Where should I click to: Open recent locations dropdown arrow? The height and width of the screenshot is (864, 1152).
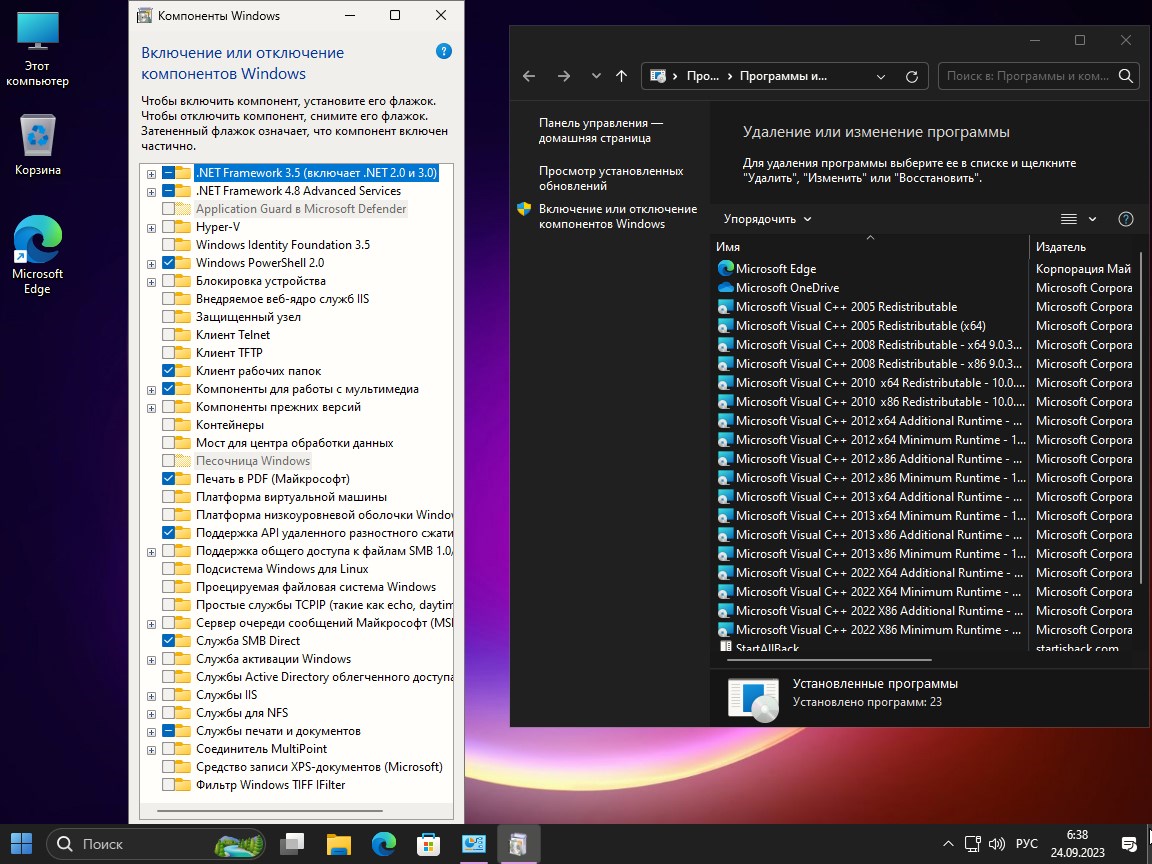point(596,76)
